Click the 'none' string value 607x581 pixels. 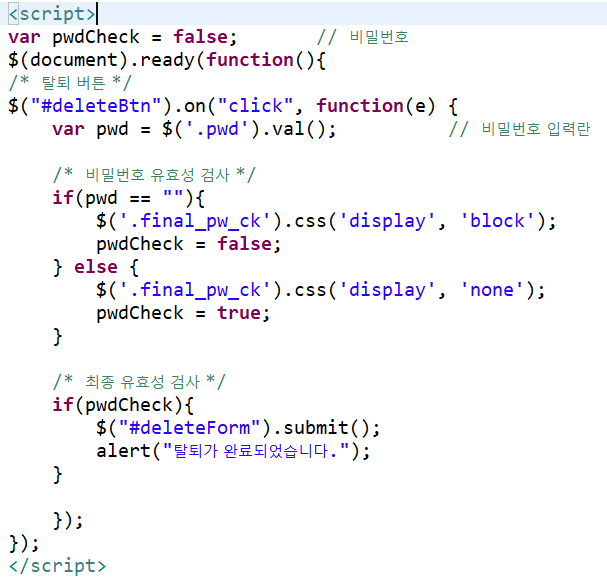(492, 290)
